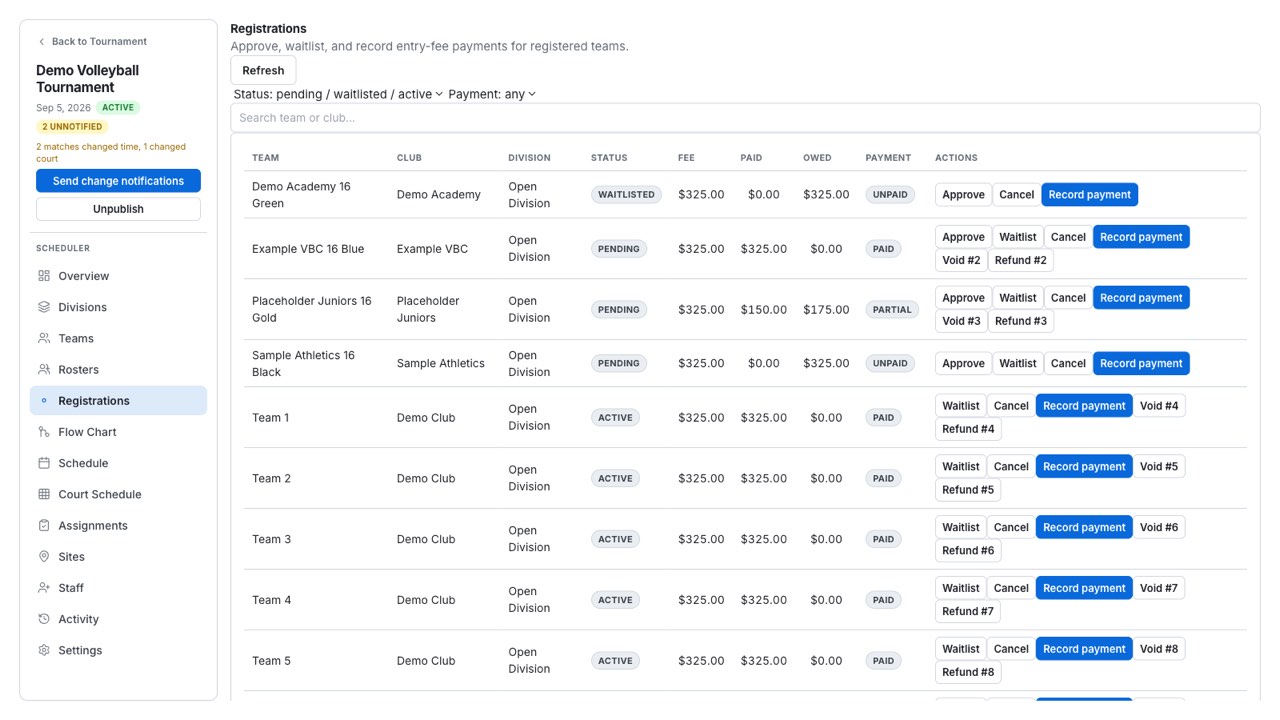Record payment for Team 1
Viewport: 1280px width, 720px height.
[1084, 406]
